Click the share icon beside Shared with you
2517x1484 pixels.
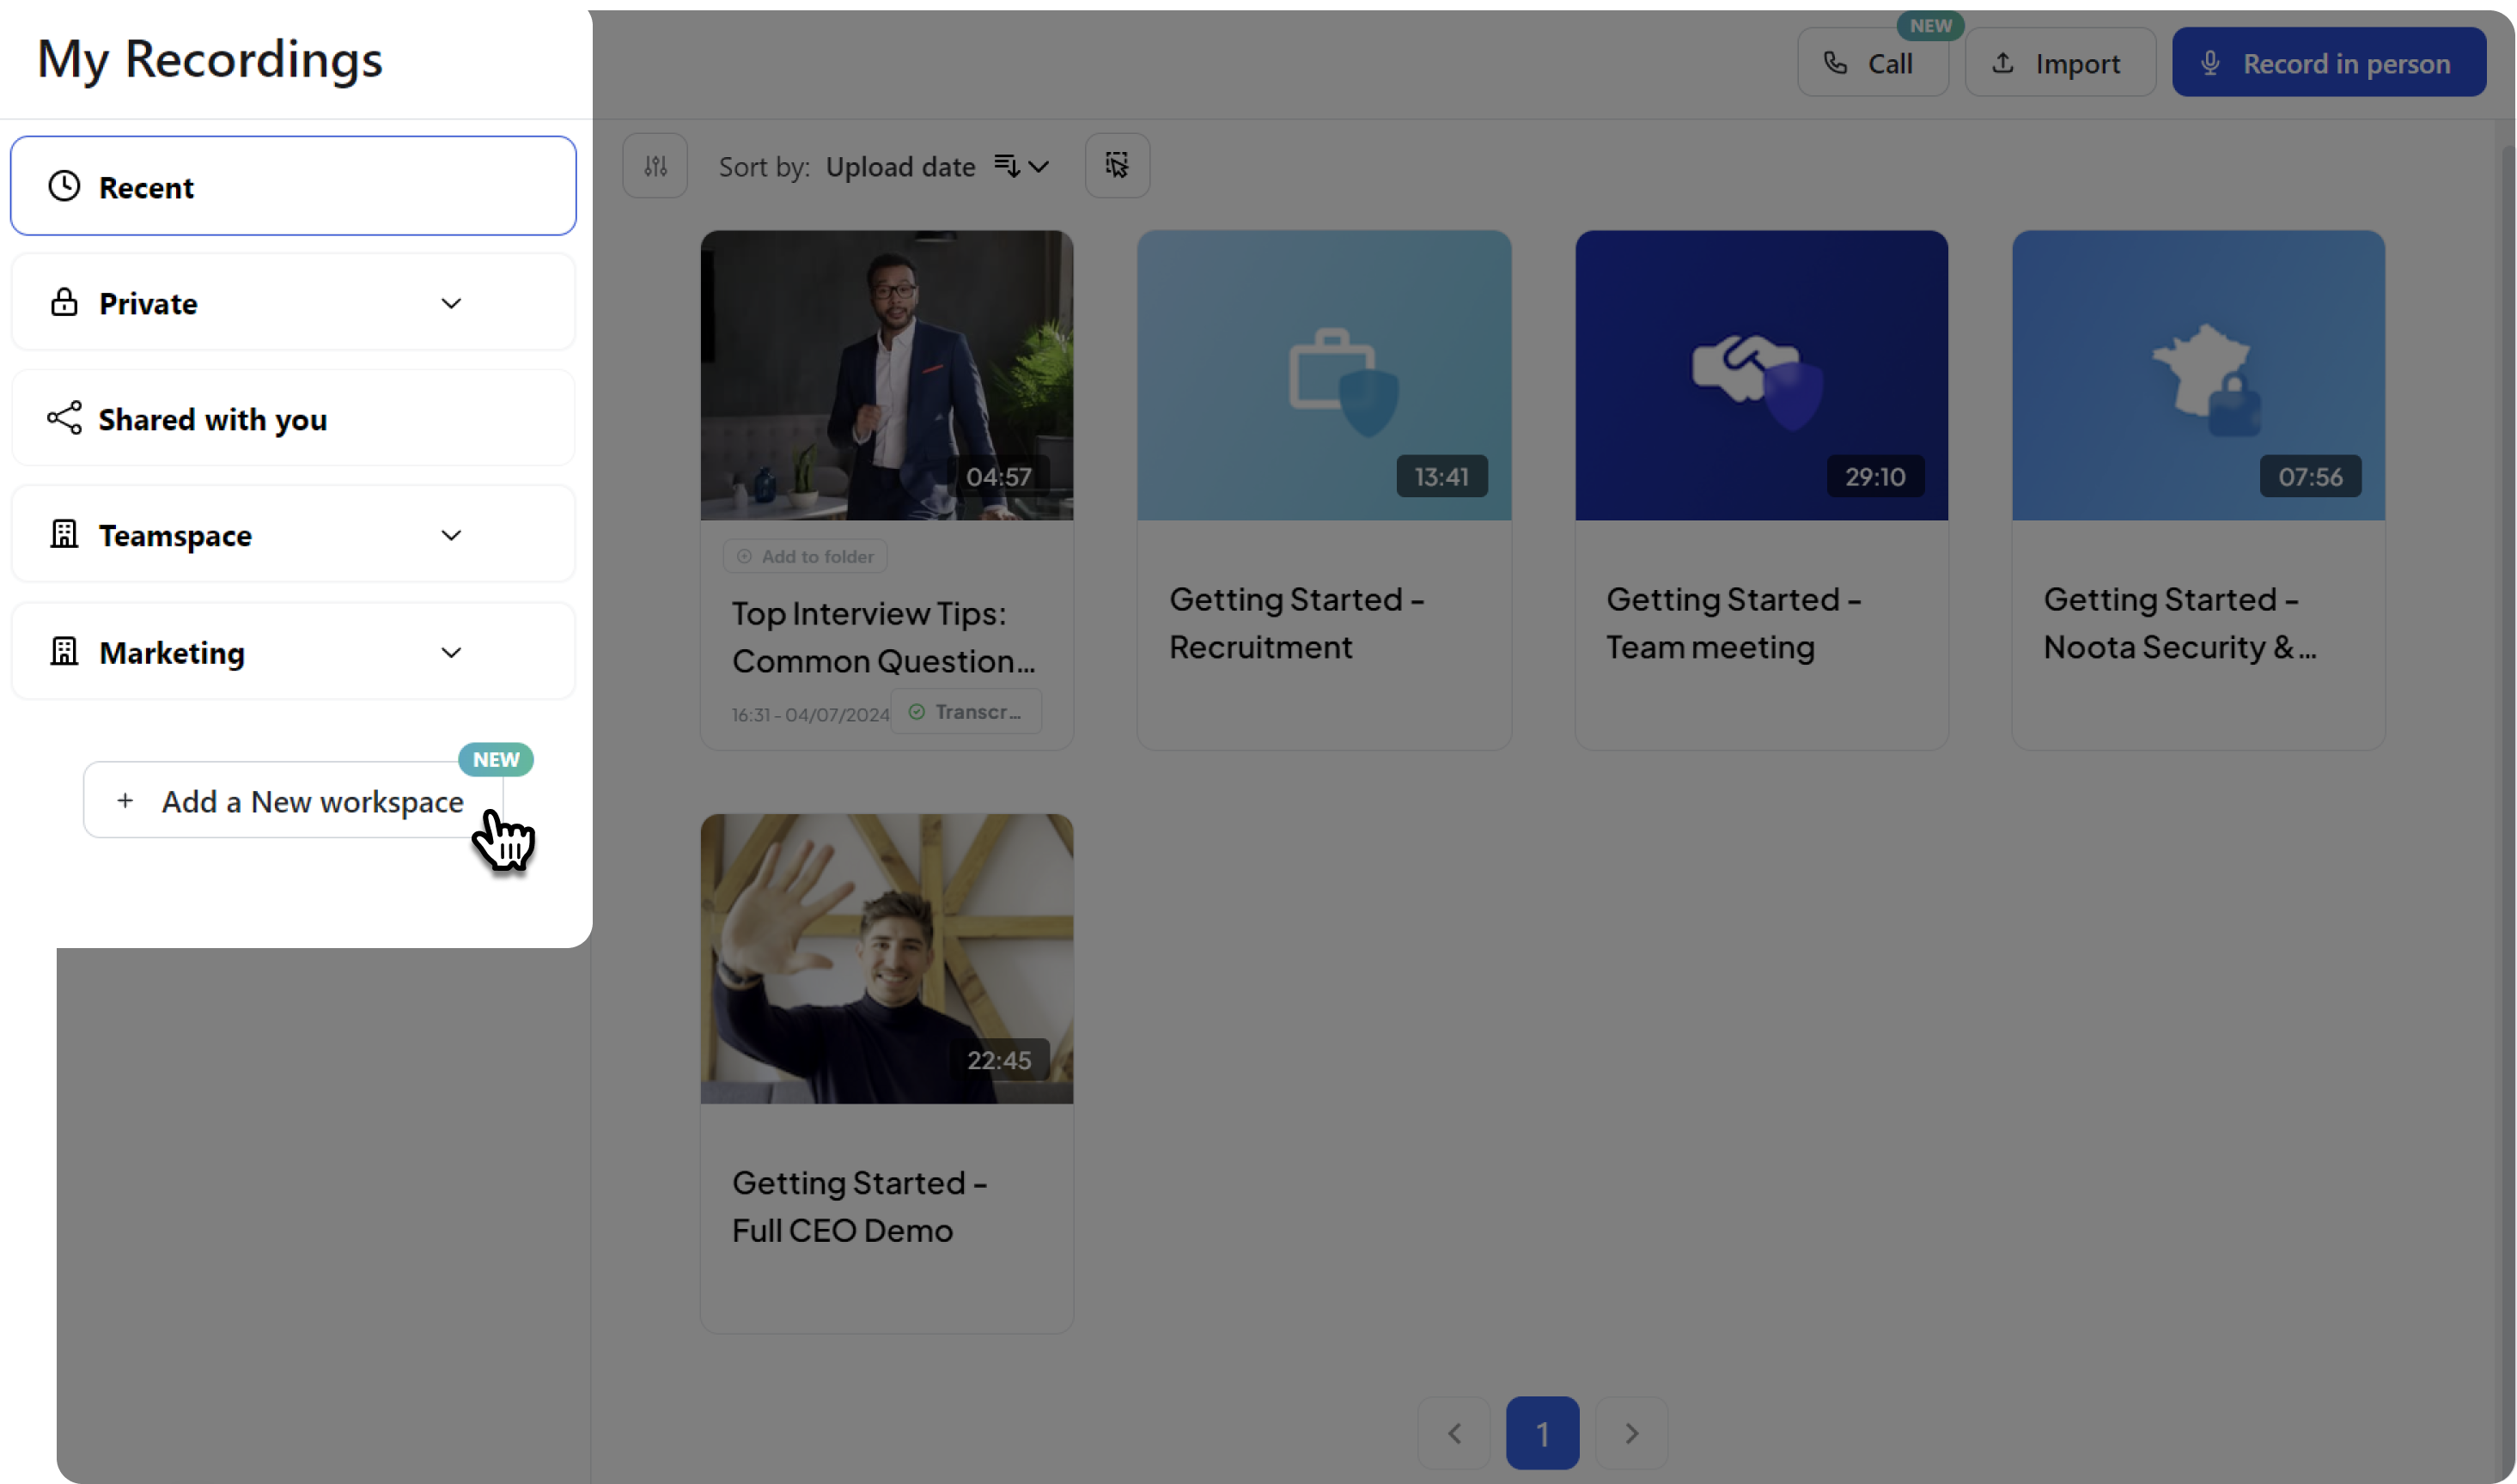point(64,418)
